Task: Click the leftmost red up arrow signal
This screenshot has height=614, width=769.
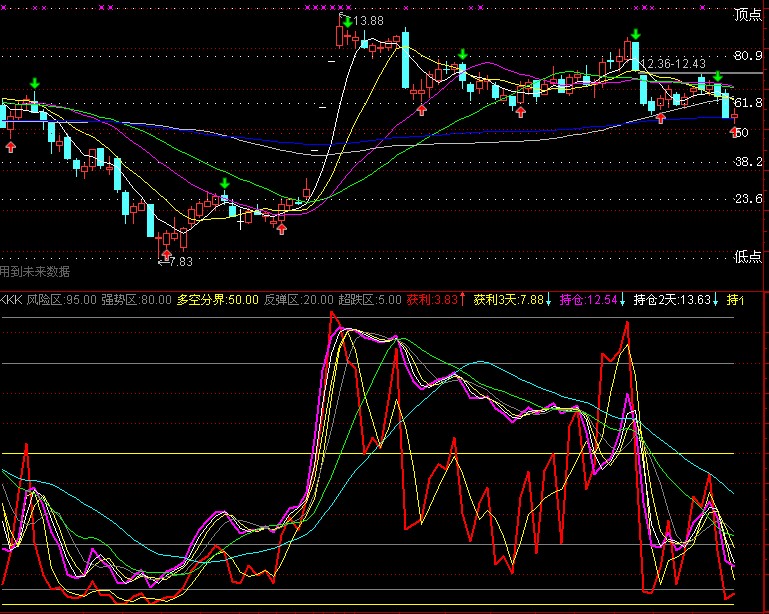Action: pos(11,147)
